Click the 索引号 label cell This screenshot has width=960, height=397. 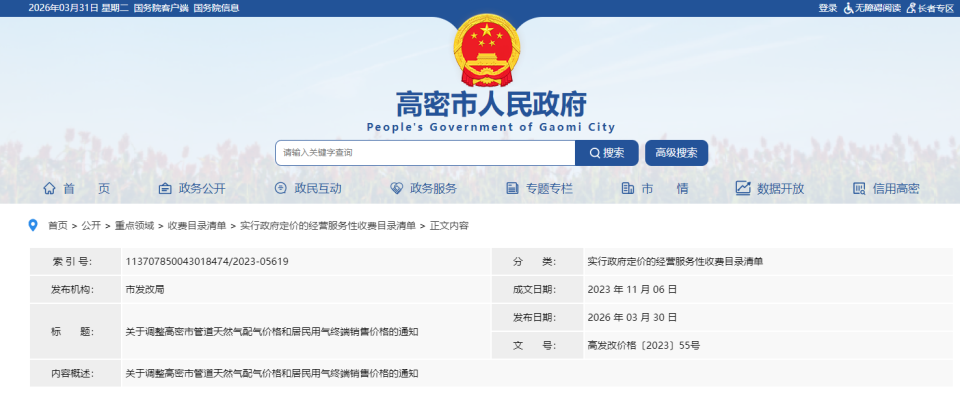[75, 262]
